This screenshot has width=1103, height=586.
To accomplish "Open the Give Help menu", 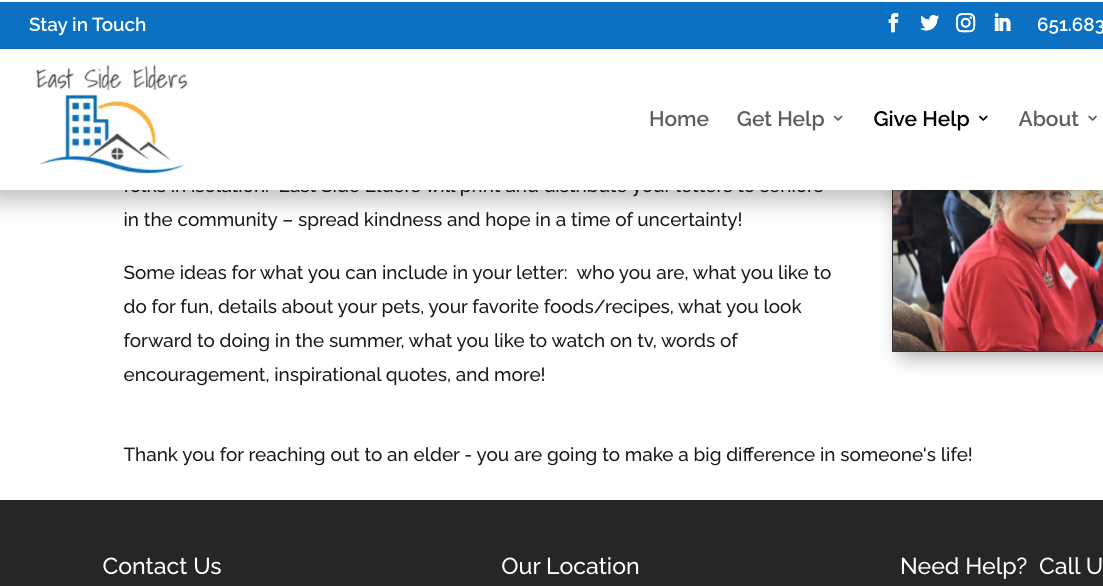I will [x=921, y=119].
